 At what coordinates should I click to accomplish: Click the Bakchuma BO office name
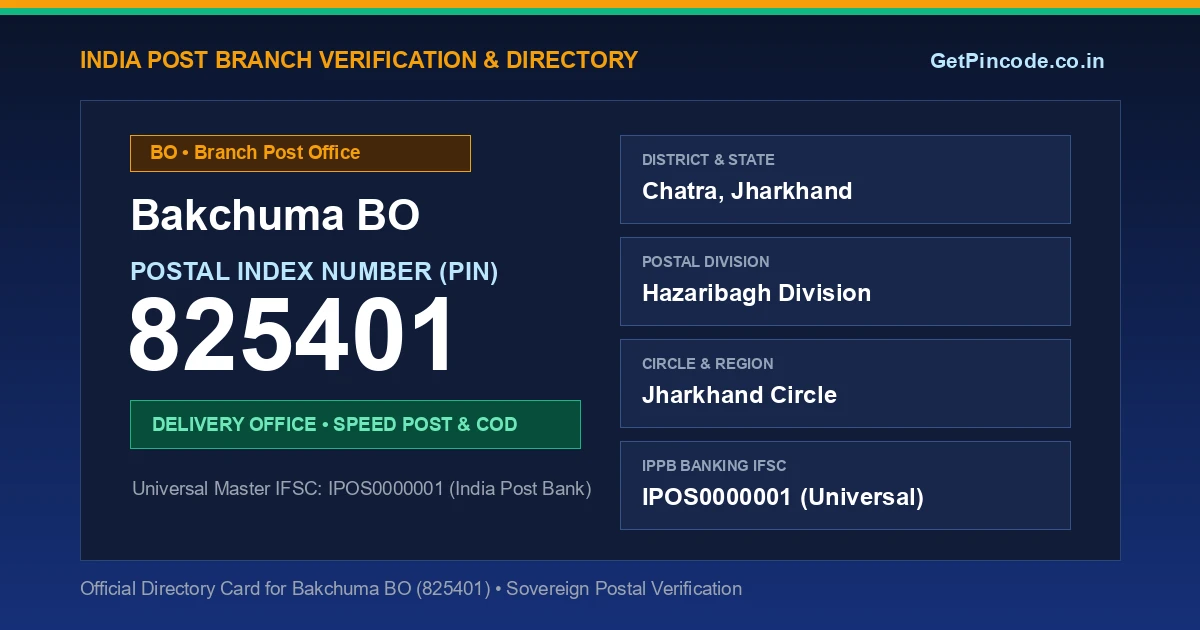click(x=275, y=215)
